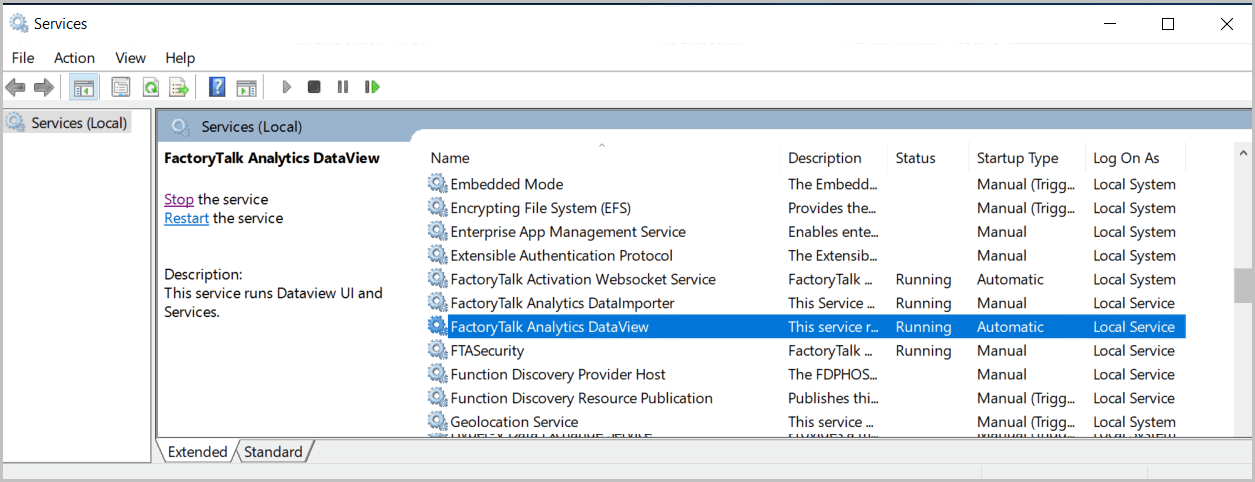The image size is (1255, 482).
Task: Click the Restart Service toolbar icon
Action: [x=372, y=87]
